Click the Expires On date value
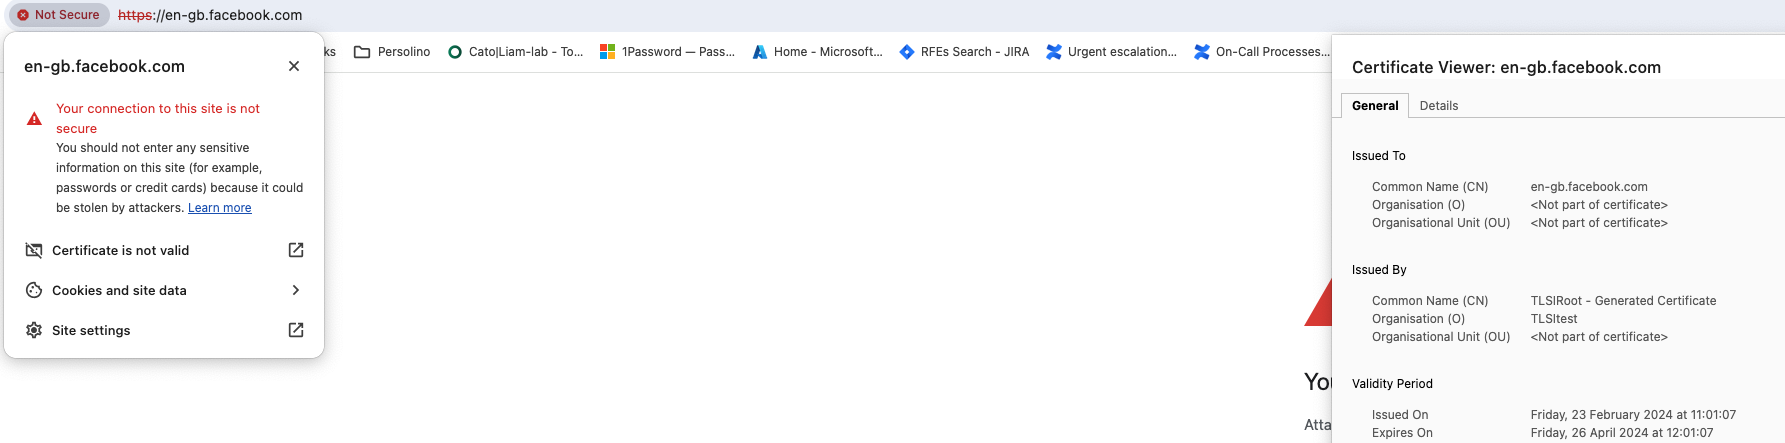 1622,433
